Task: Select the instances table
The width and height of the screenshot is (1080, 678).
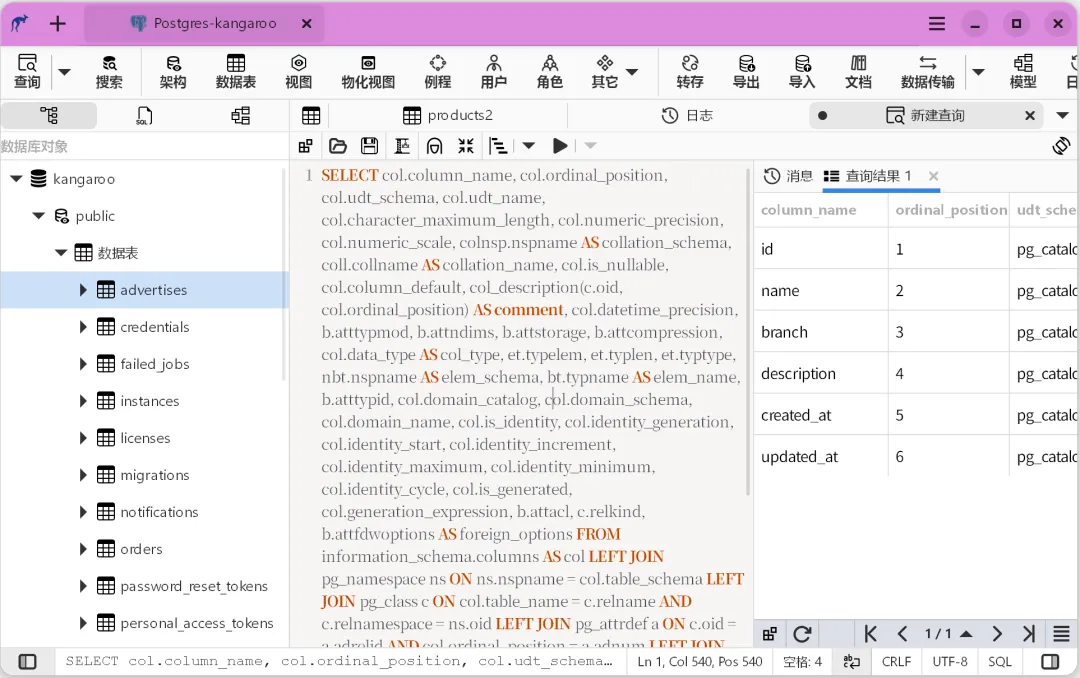Action: [x=149, y=401]
